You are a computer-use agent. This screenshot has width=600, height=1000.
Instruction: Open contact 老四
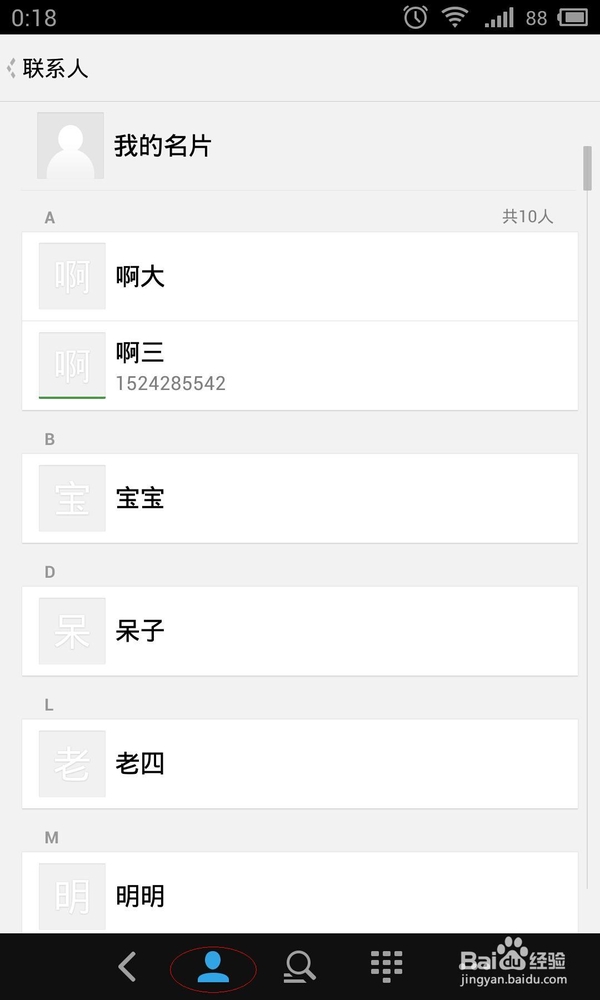click(x=300, y=763)
